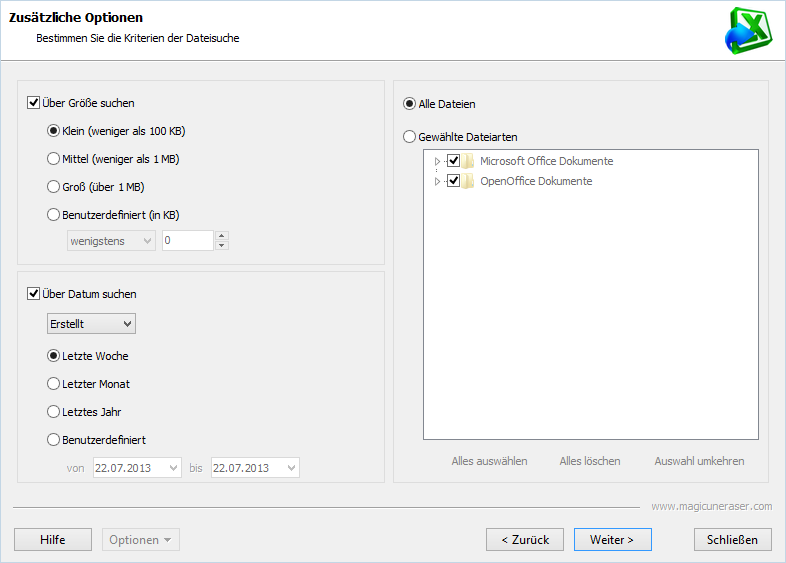
Task: Click the Excel recovery logo icon
Action: [748, 31]
